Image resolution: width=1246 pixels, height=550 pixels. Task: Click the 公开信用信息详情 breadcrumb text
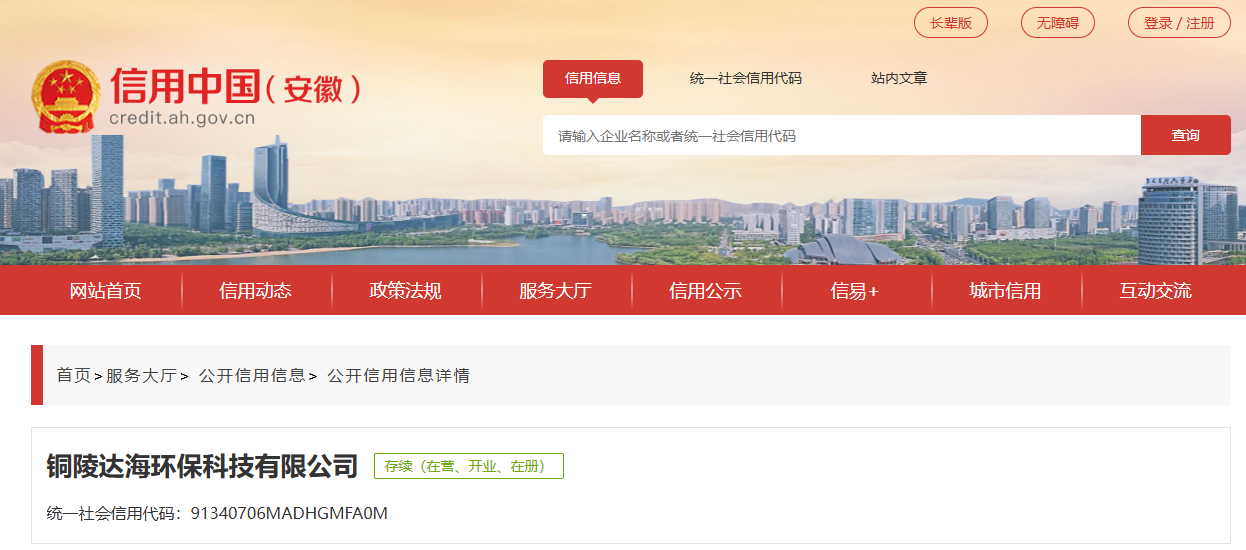coord(398,376)
